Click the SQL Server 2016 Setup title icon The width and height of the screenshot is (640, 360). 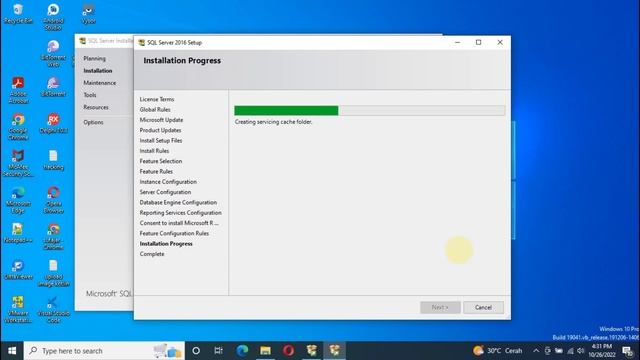[x=141, y=42]
